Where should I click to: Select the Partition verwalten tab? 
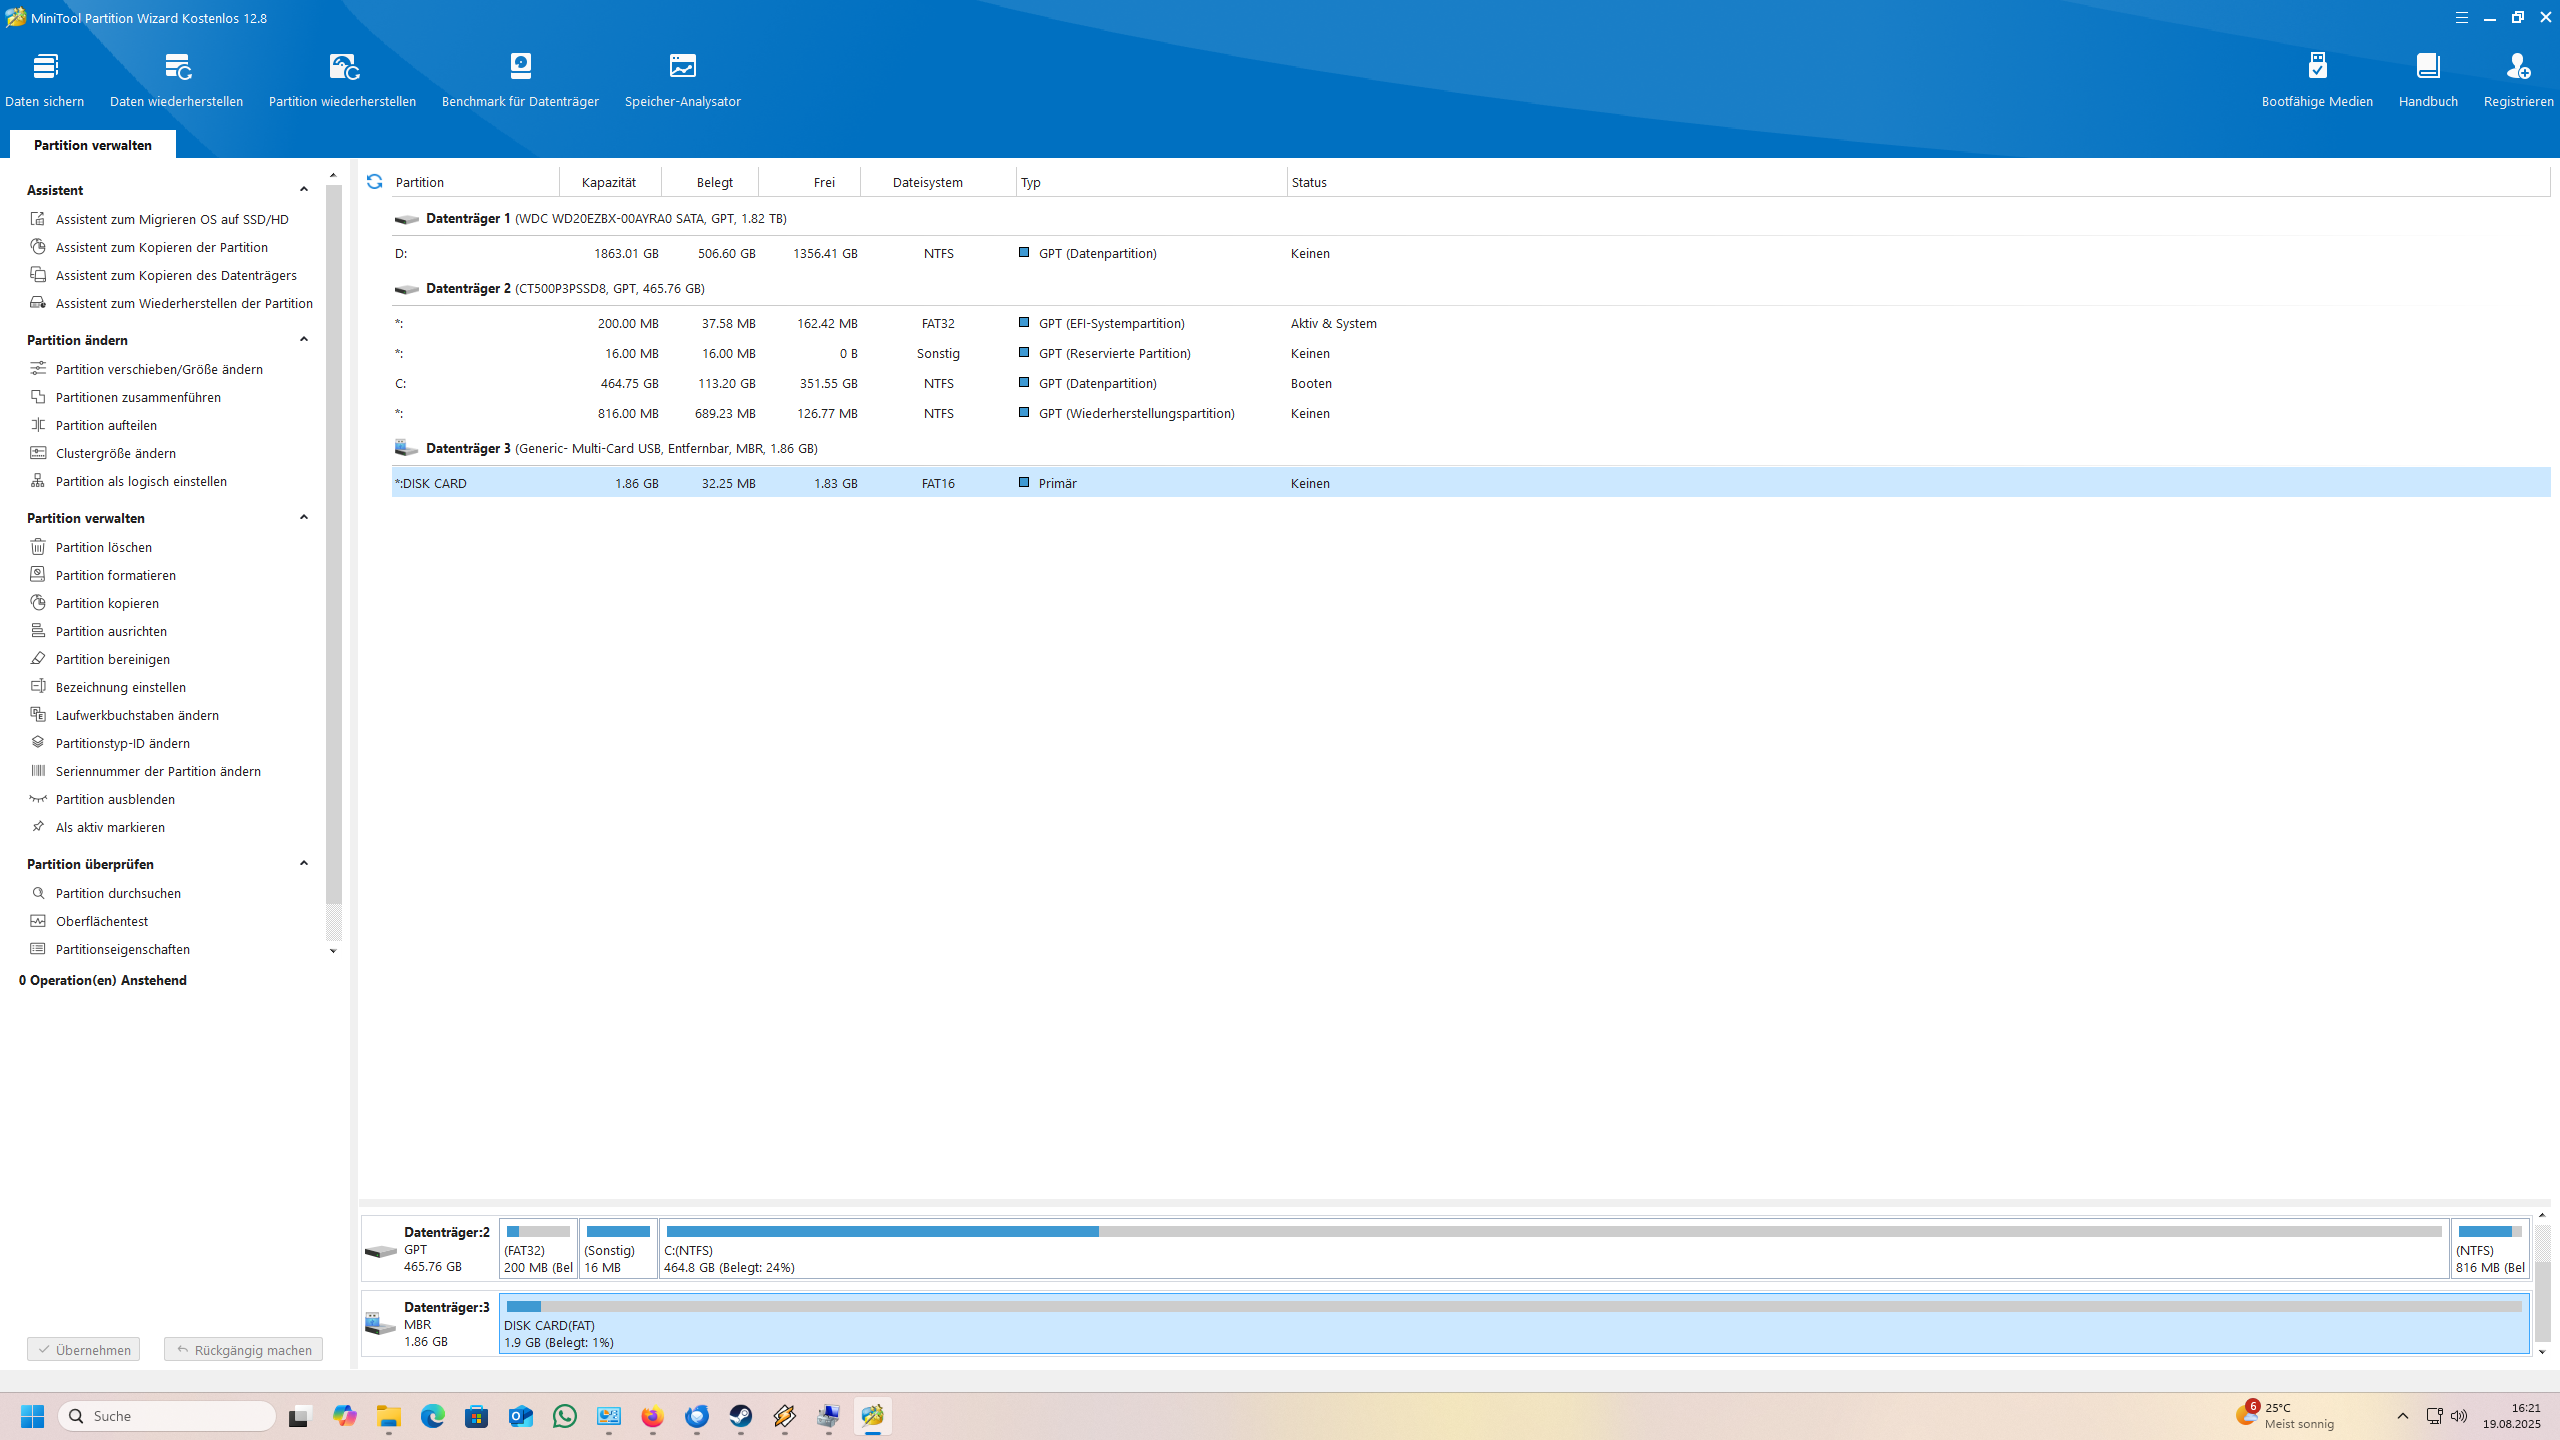pyautogui.click(x=93, y=145)
